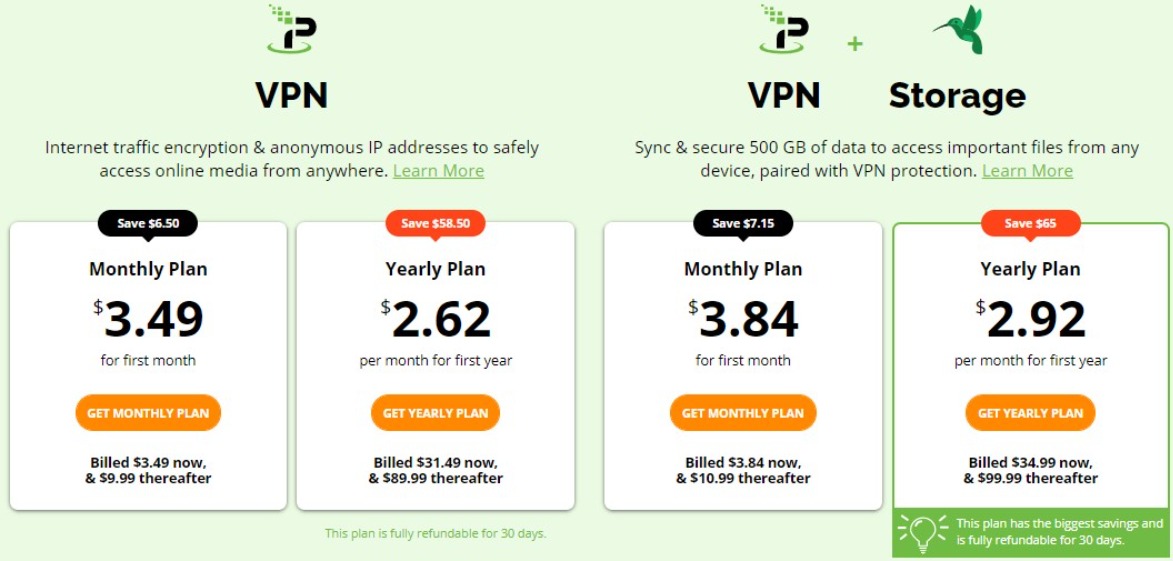This screenshot has height=561, width=1173.
Task: Click the hummingbird Storage icon
Action: pos(959,30)
